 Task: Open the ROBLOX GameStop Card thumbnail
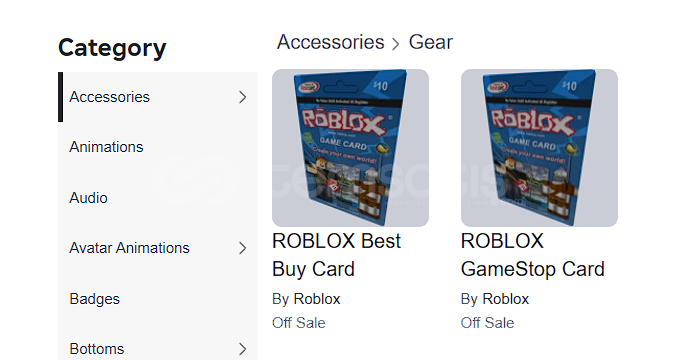(539, 148)
